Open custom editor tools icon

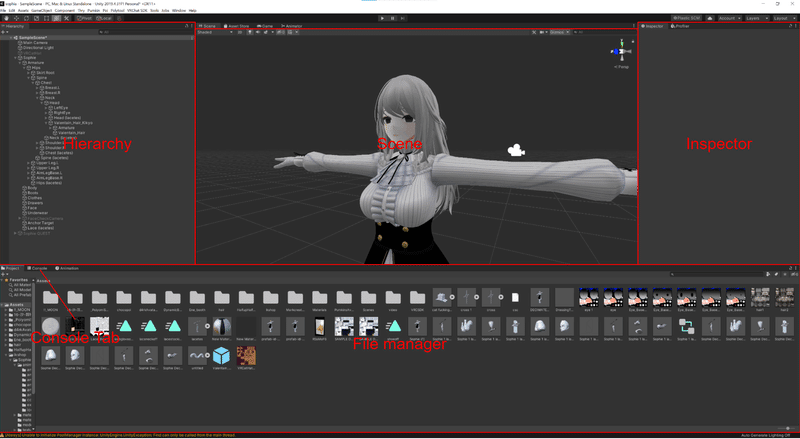(x=66, y=18)
